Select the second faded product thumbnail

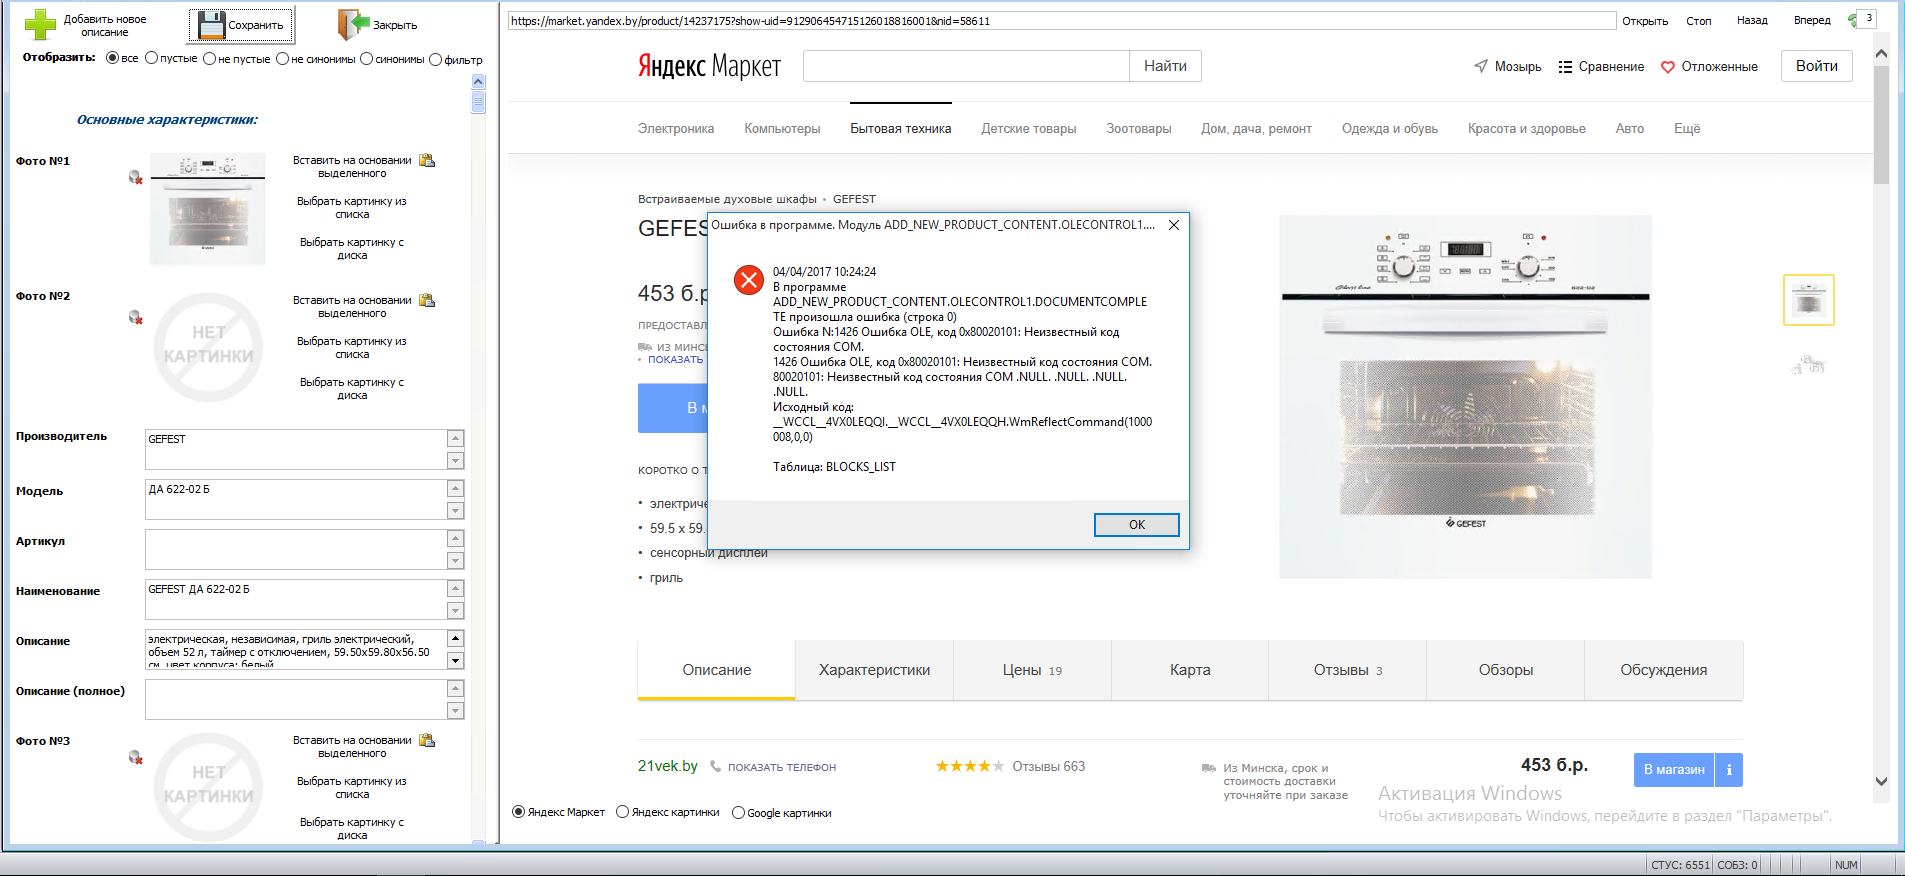pos(1809,365)
